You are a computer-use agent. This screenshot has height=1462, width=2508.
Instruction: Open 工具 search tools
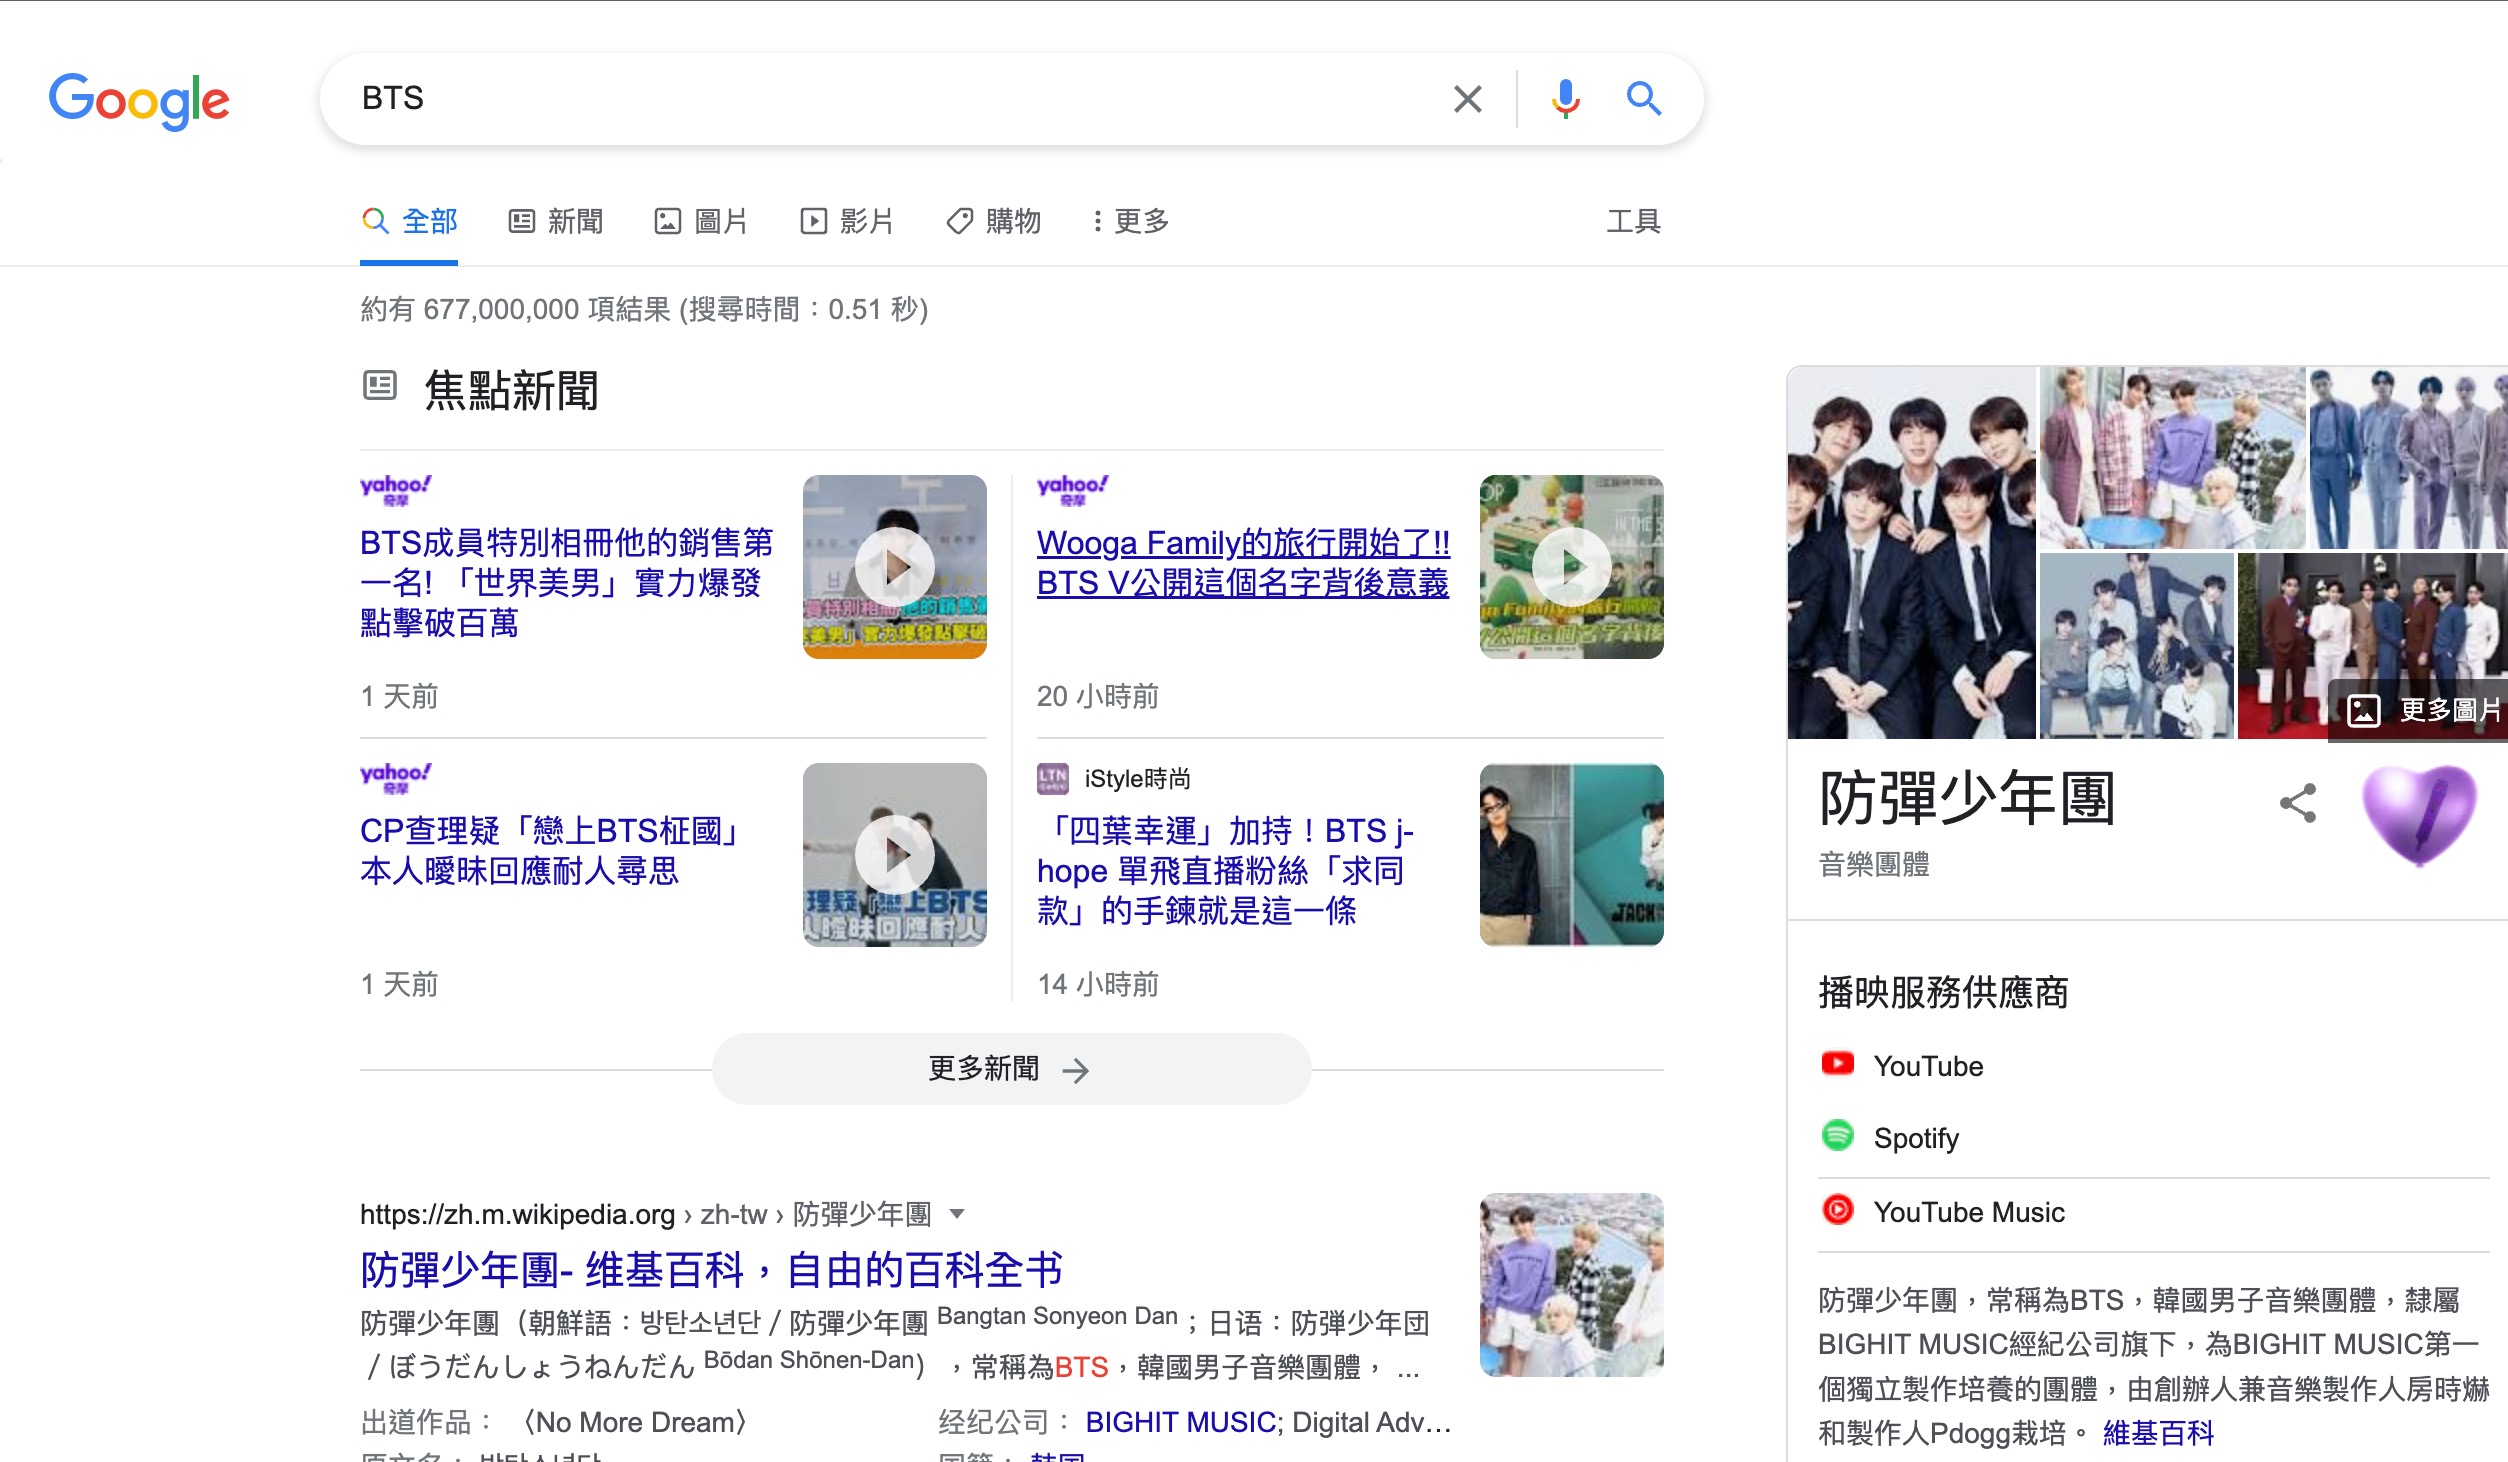pyautogui.click(x=1633, y=221)
